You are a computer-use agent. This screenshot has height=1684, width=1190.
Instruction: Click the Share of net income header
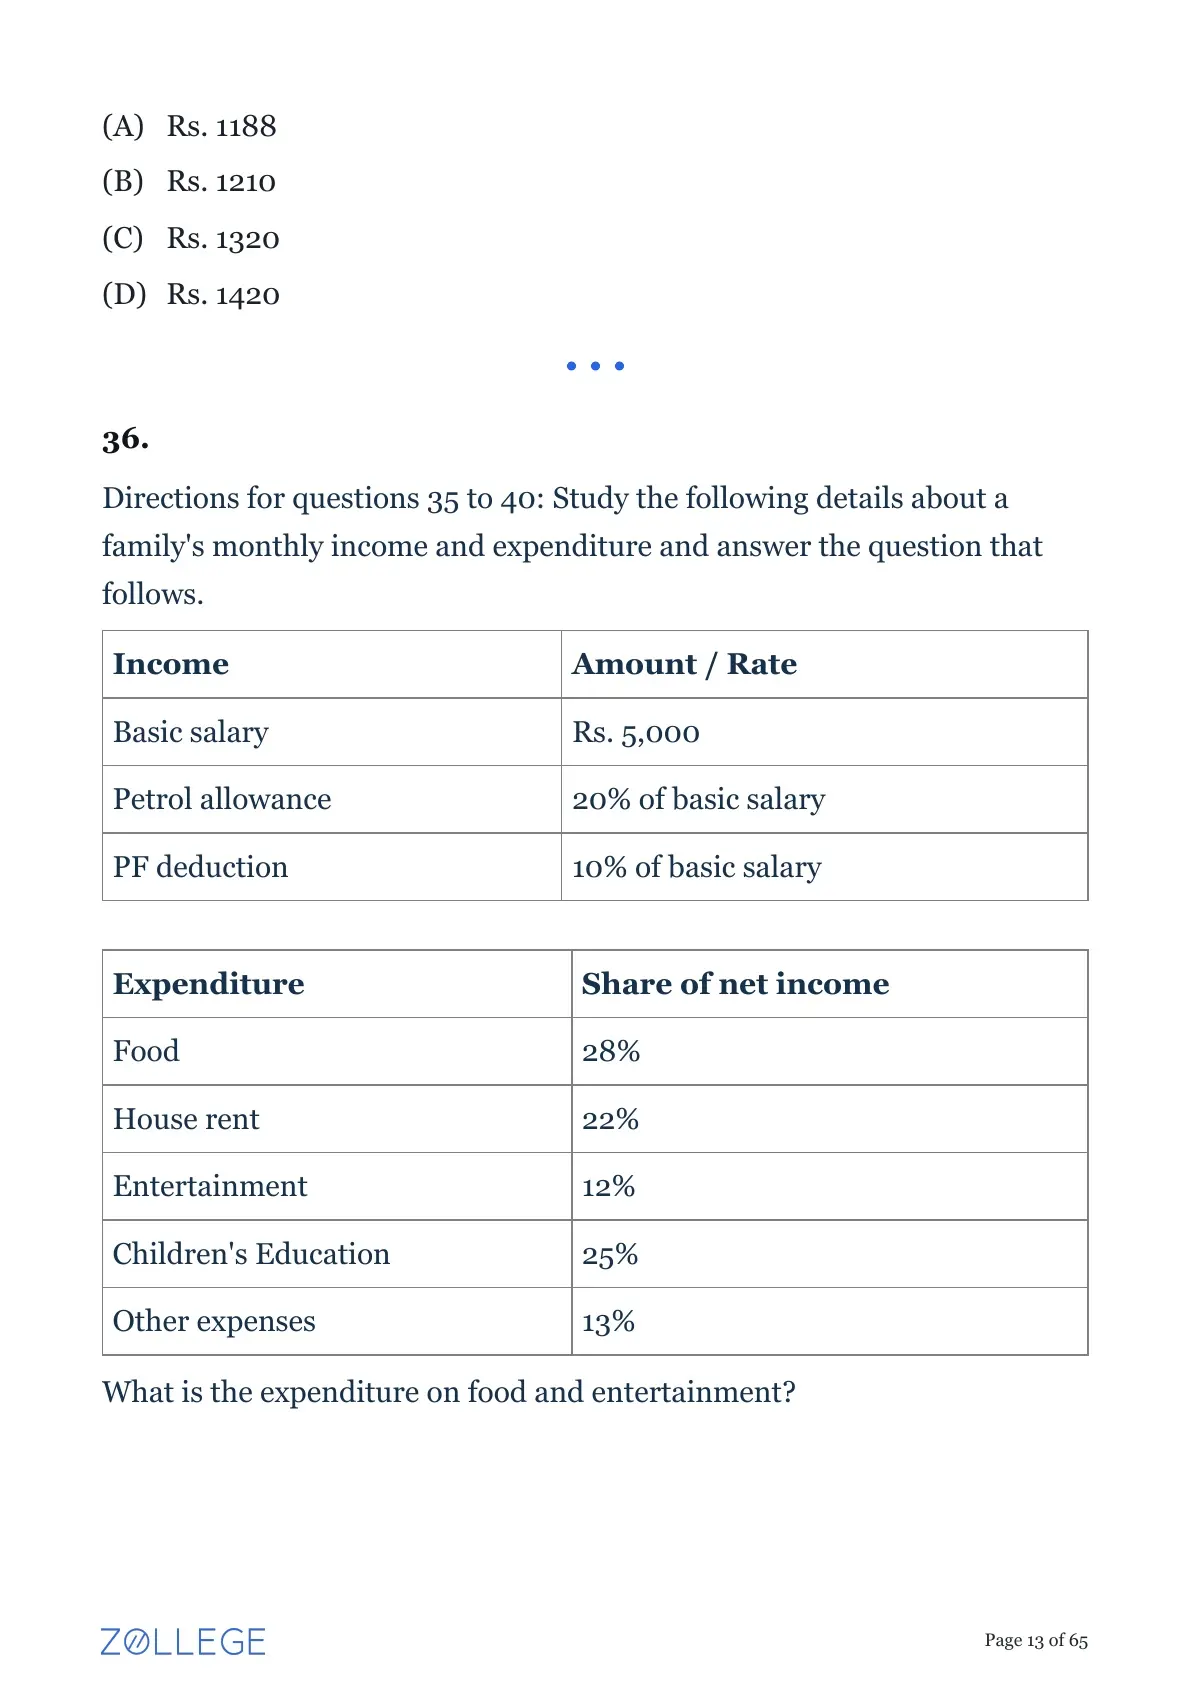[735, 984]
